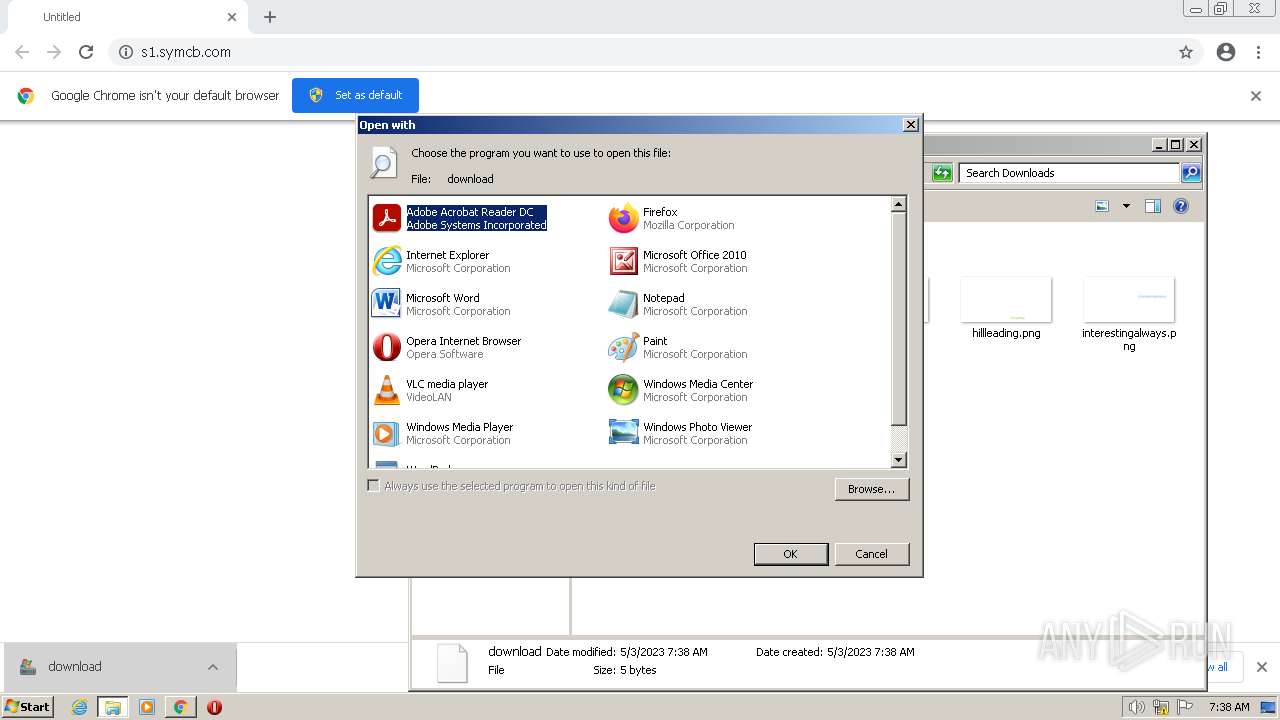Open Internet Explorer from the taskbar

(79, 707)
